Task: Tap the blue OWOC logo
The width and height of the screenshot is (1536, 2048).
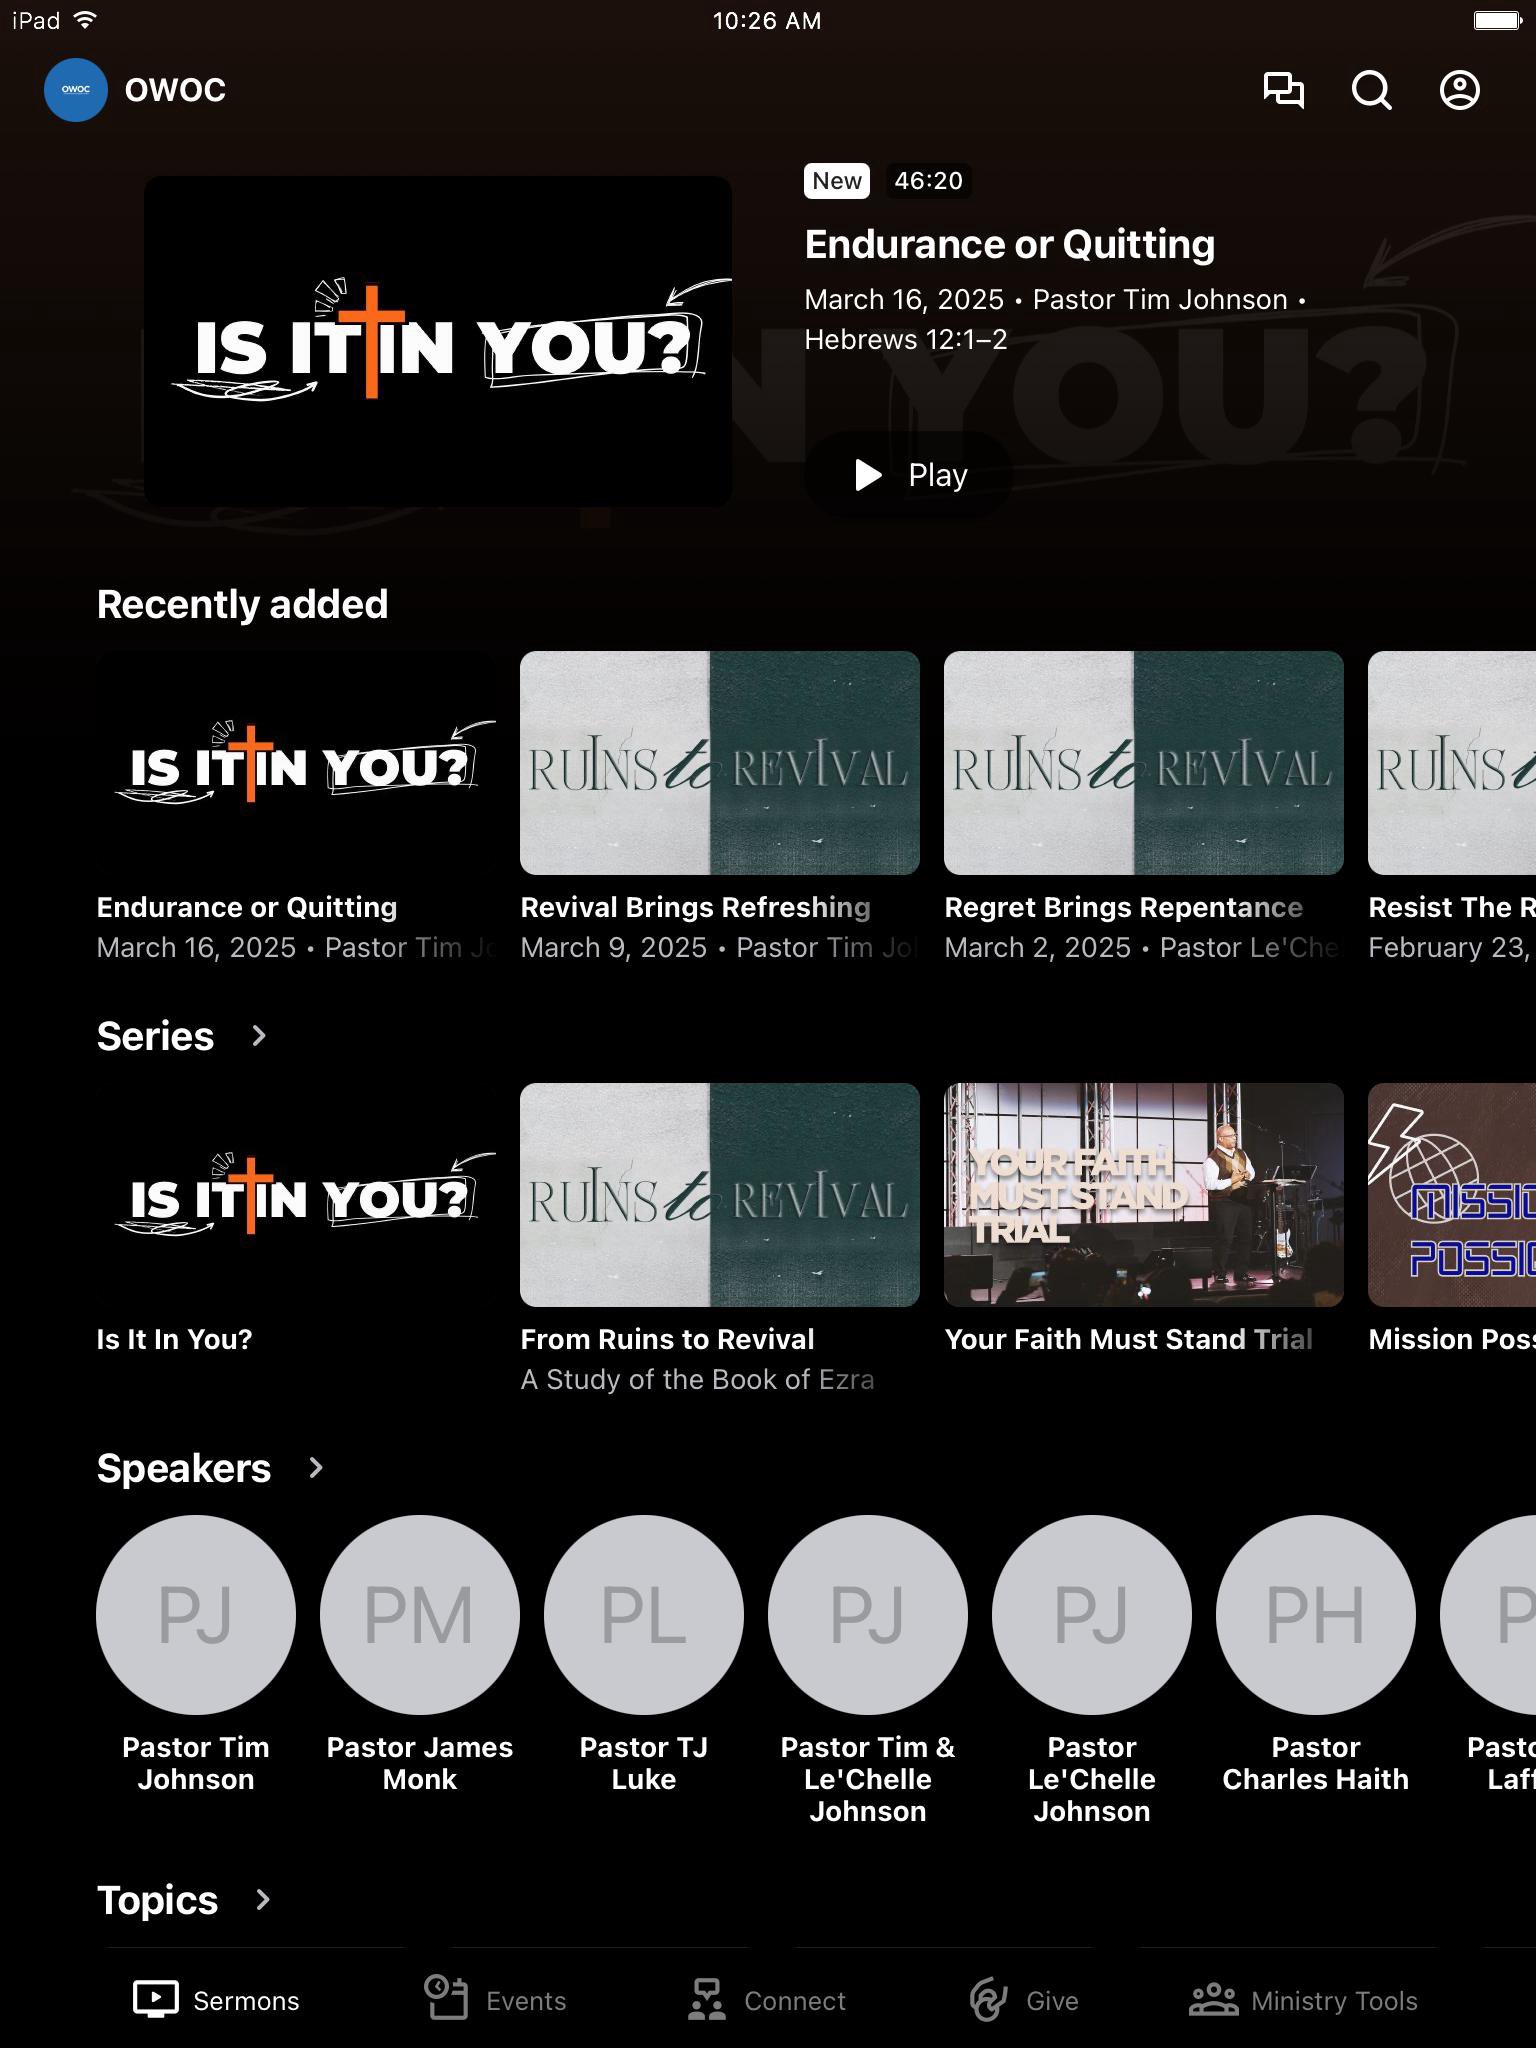Action: 76,90
